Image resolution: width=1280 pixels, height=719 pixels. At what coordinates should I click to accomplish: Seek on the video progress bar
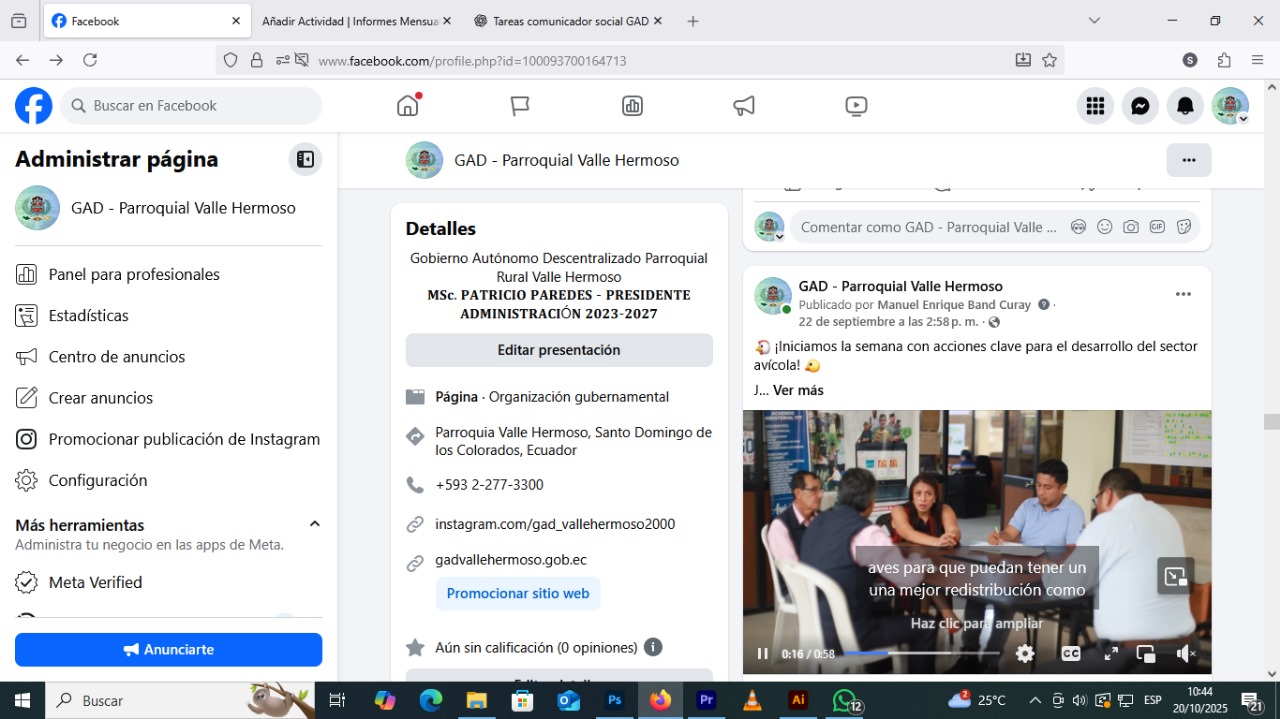tap(920, 653)
